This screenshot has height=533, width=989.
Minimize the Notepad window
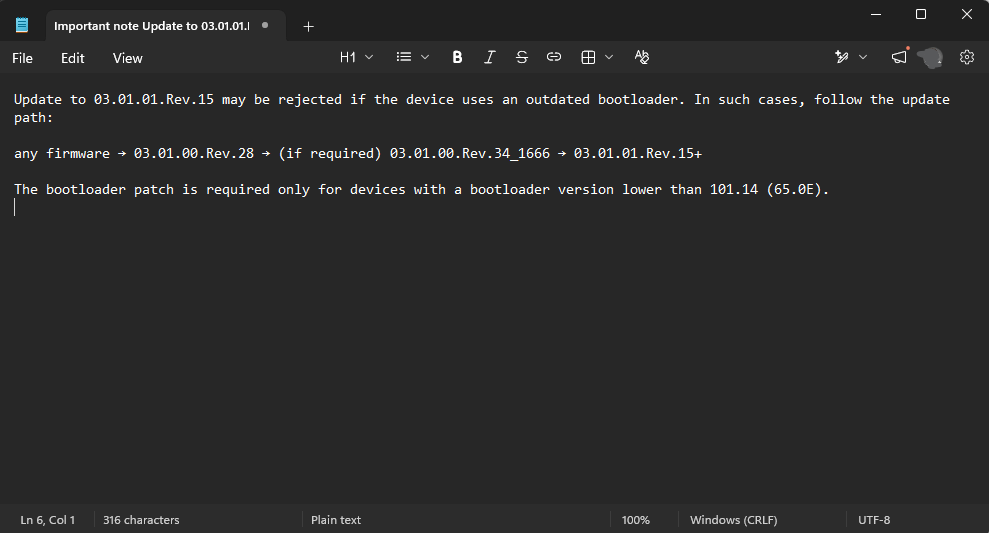pos(876,14)
